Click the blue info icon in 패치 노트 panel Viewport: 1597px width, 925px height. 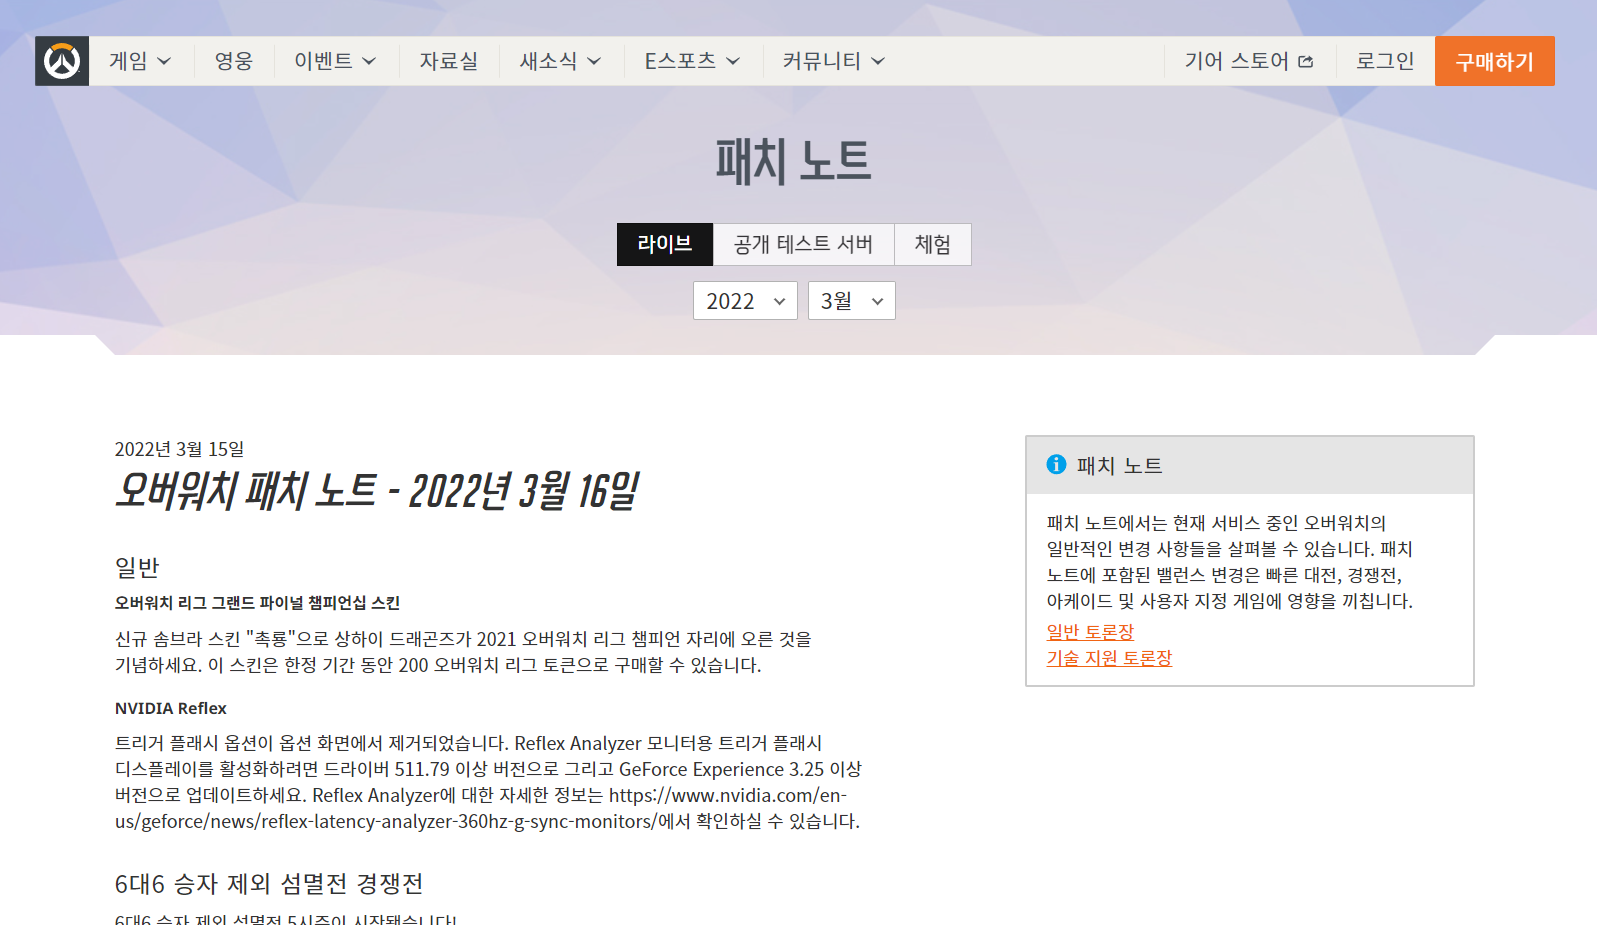(x=1056, y=464)
